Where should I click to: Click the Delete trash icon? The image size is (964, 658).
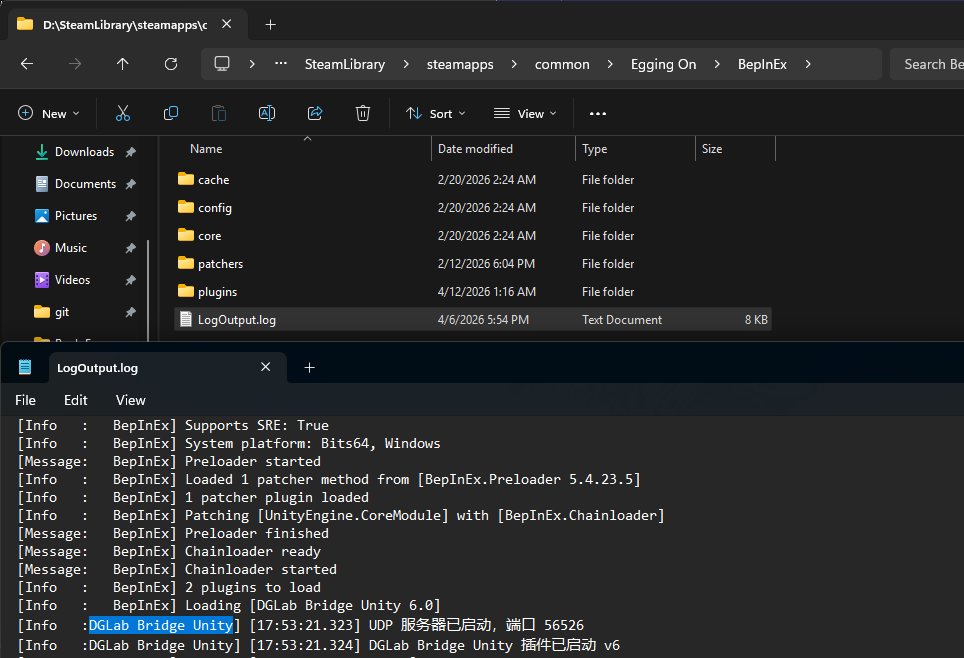[363, 114]
